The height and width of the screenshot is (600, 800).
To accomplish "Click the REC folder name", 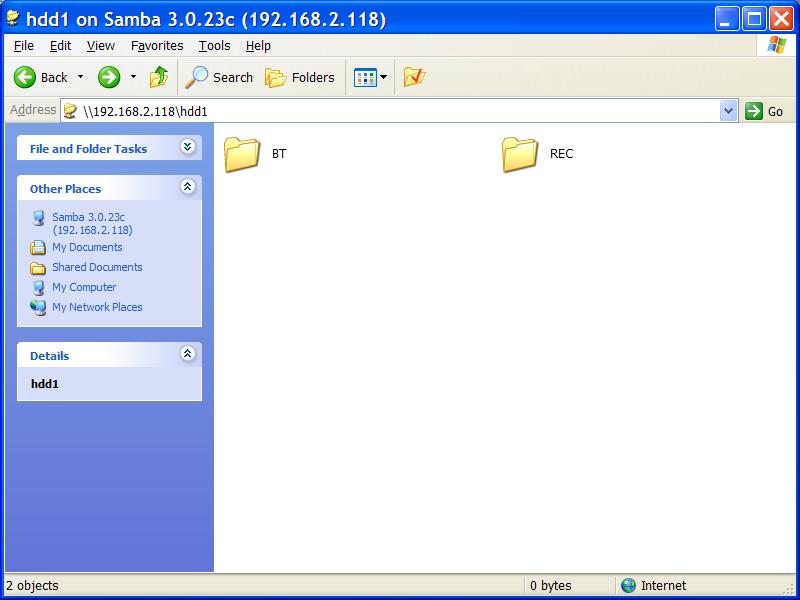I will point(561,154).
